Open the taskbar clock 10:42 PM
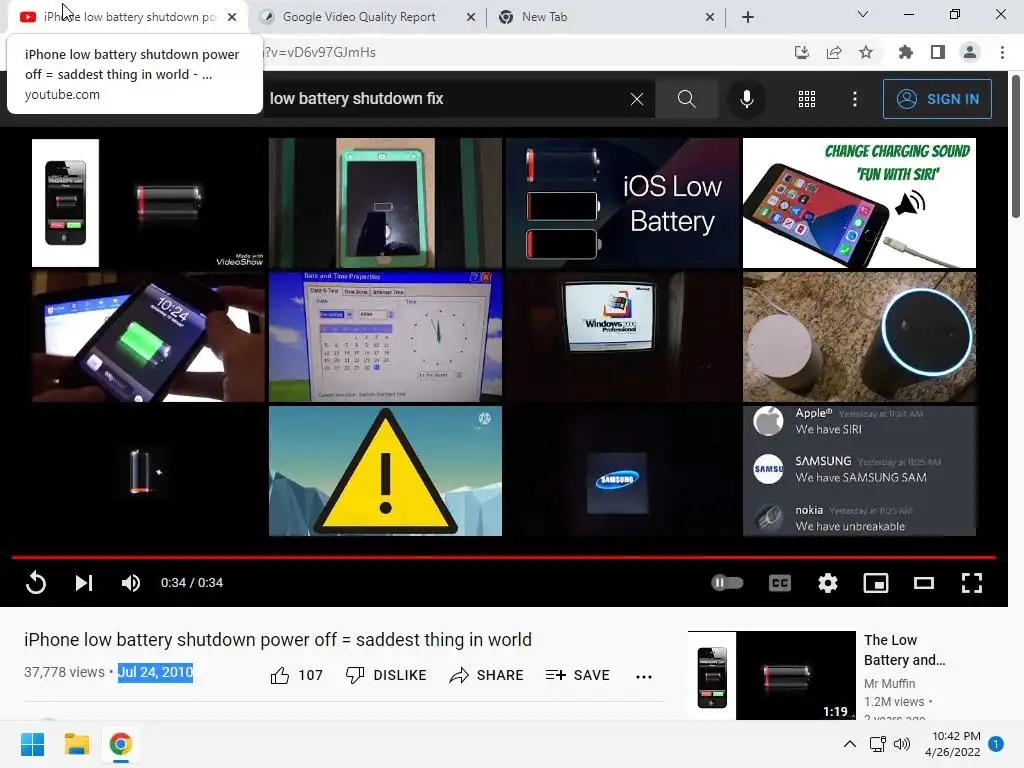Screen dimensions: 1024x768 953,744
